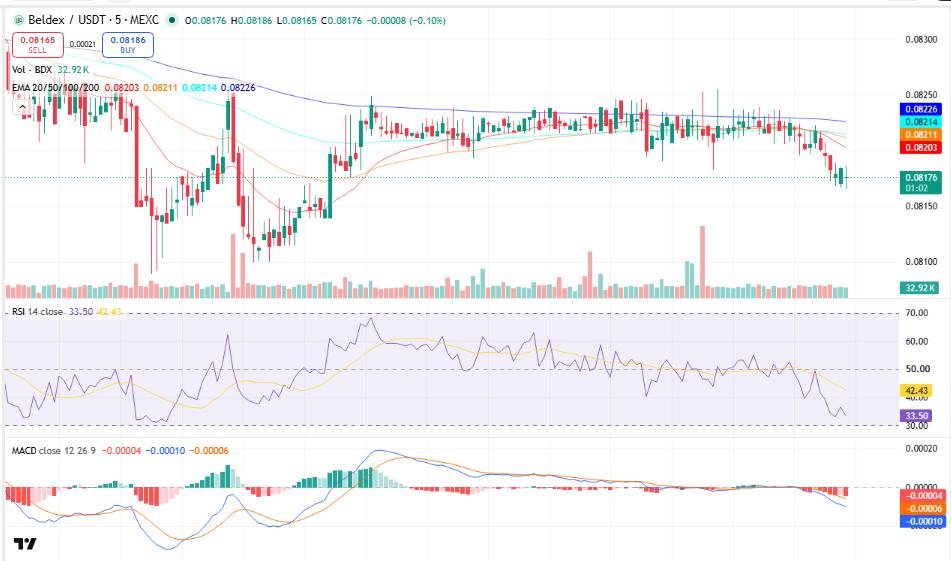Select the EMA 20/50/100/200 indicator legend
Screen dimensions: 951x561
[x=55, y=88]
